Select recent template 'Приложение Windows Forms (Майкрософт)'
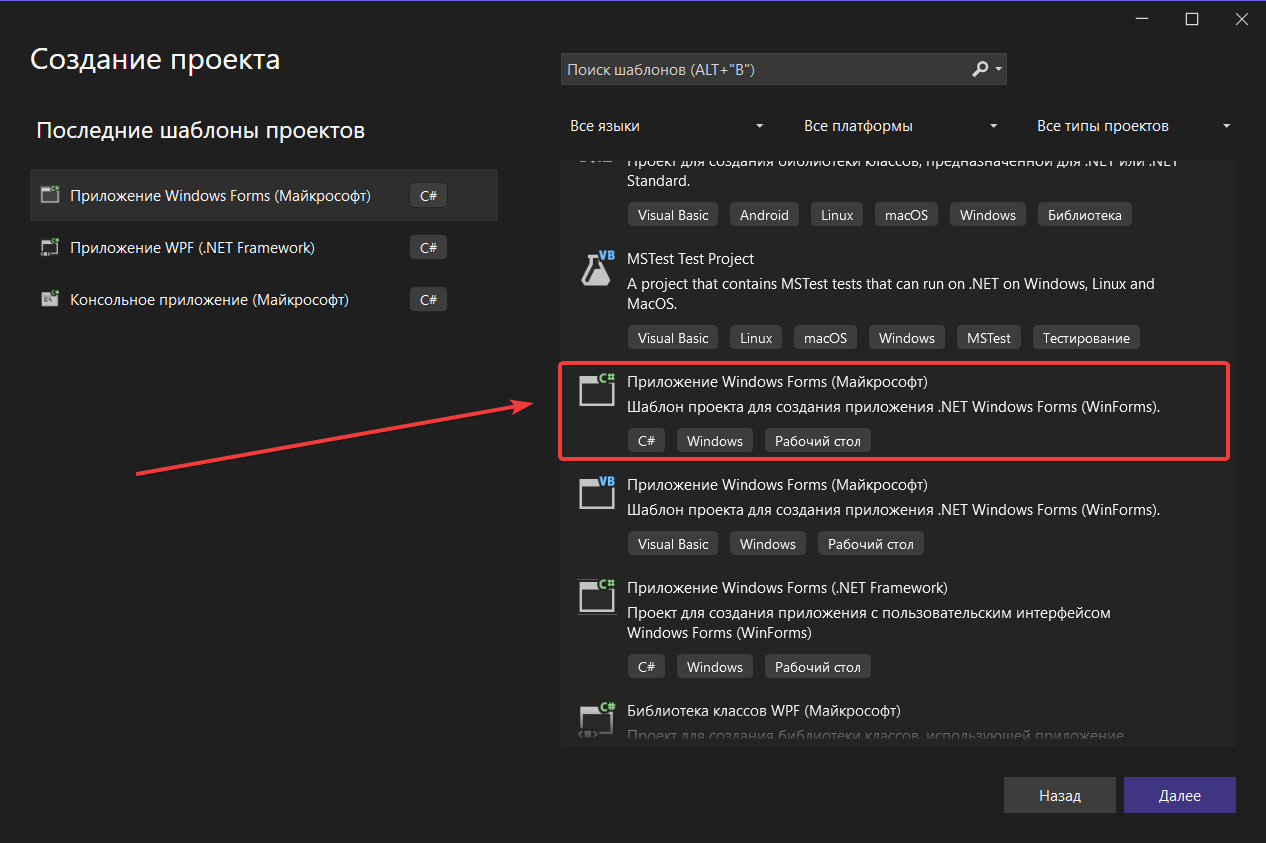1266x843 pixels. [x=264, y=195]
